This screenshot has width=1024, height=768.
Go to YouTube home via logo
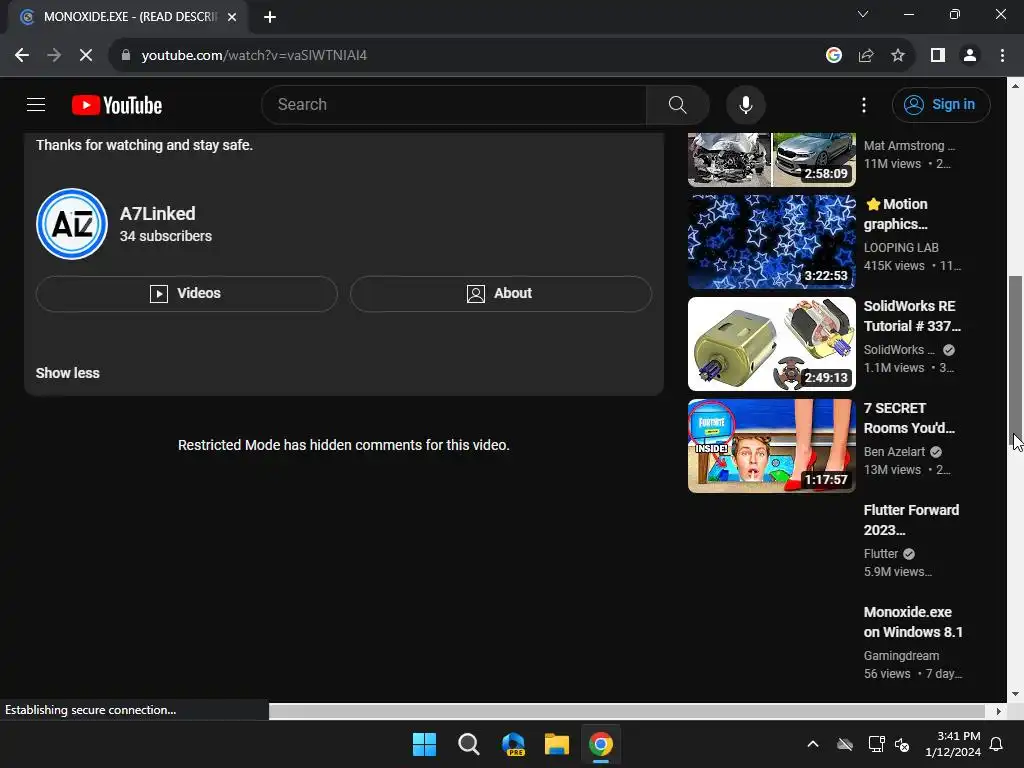pos(117,105)
